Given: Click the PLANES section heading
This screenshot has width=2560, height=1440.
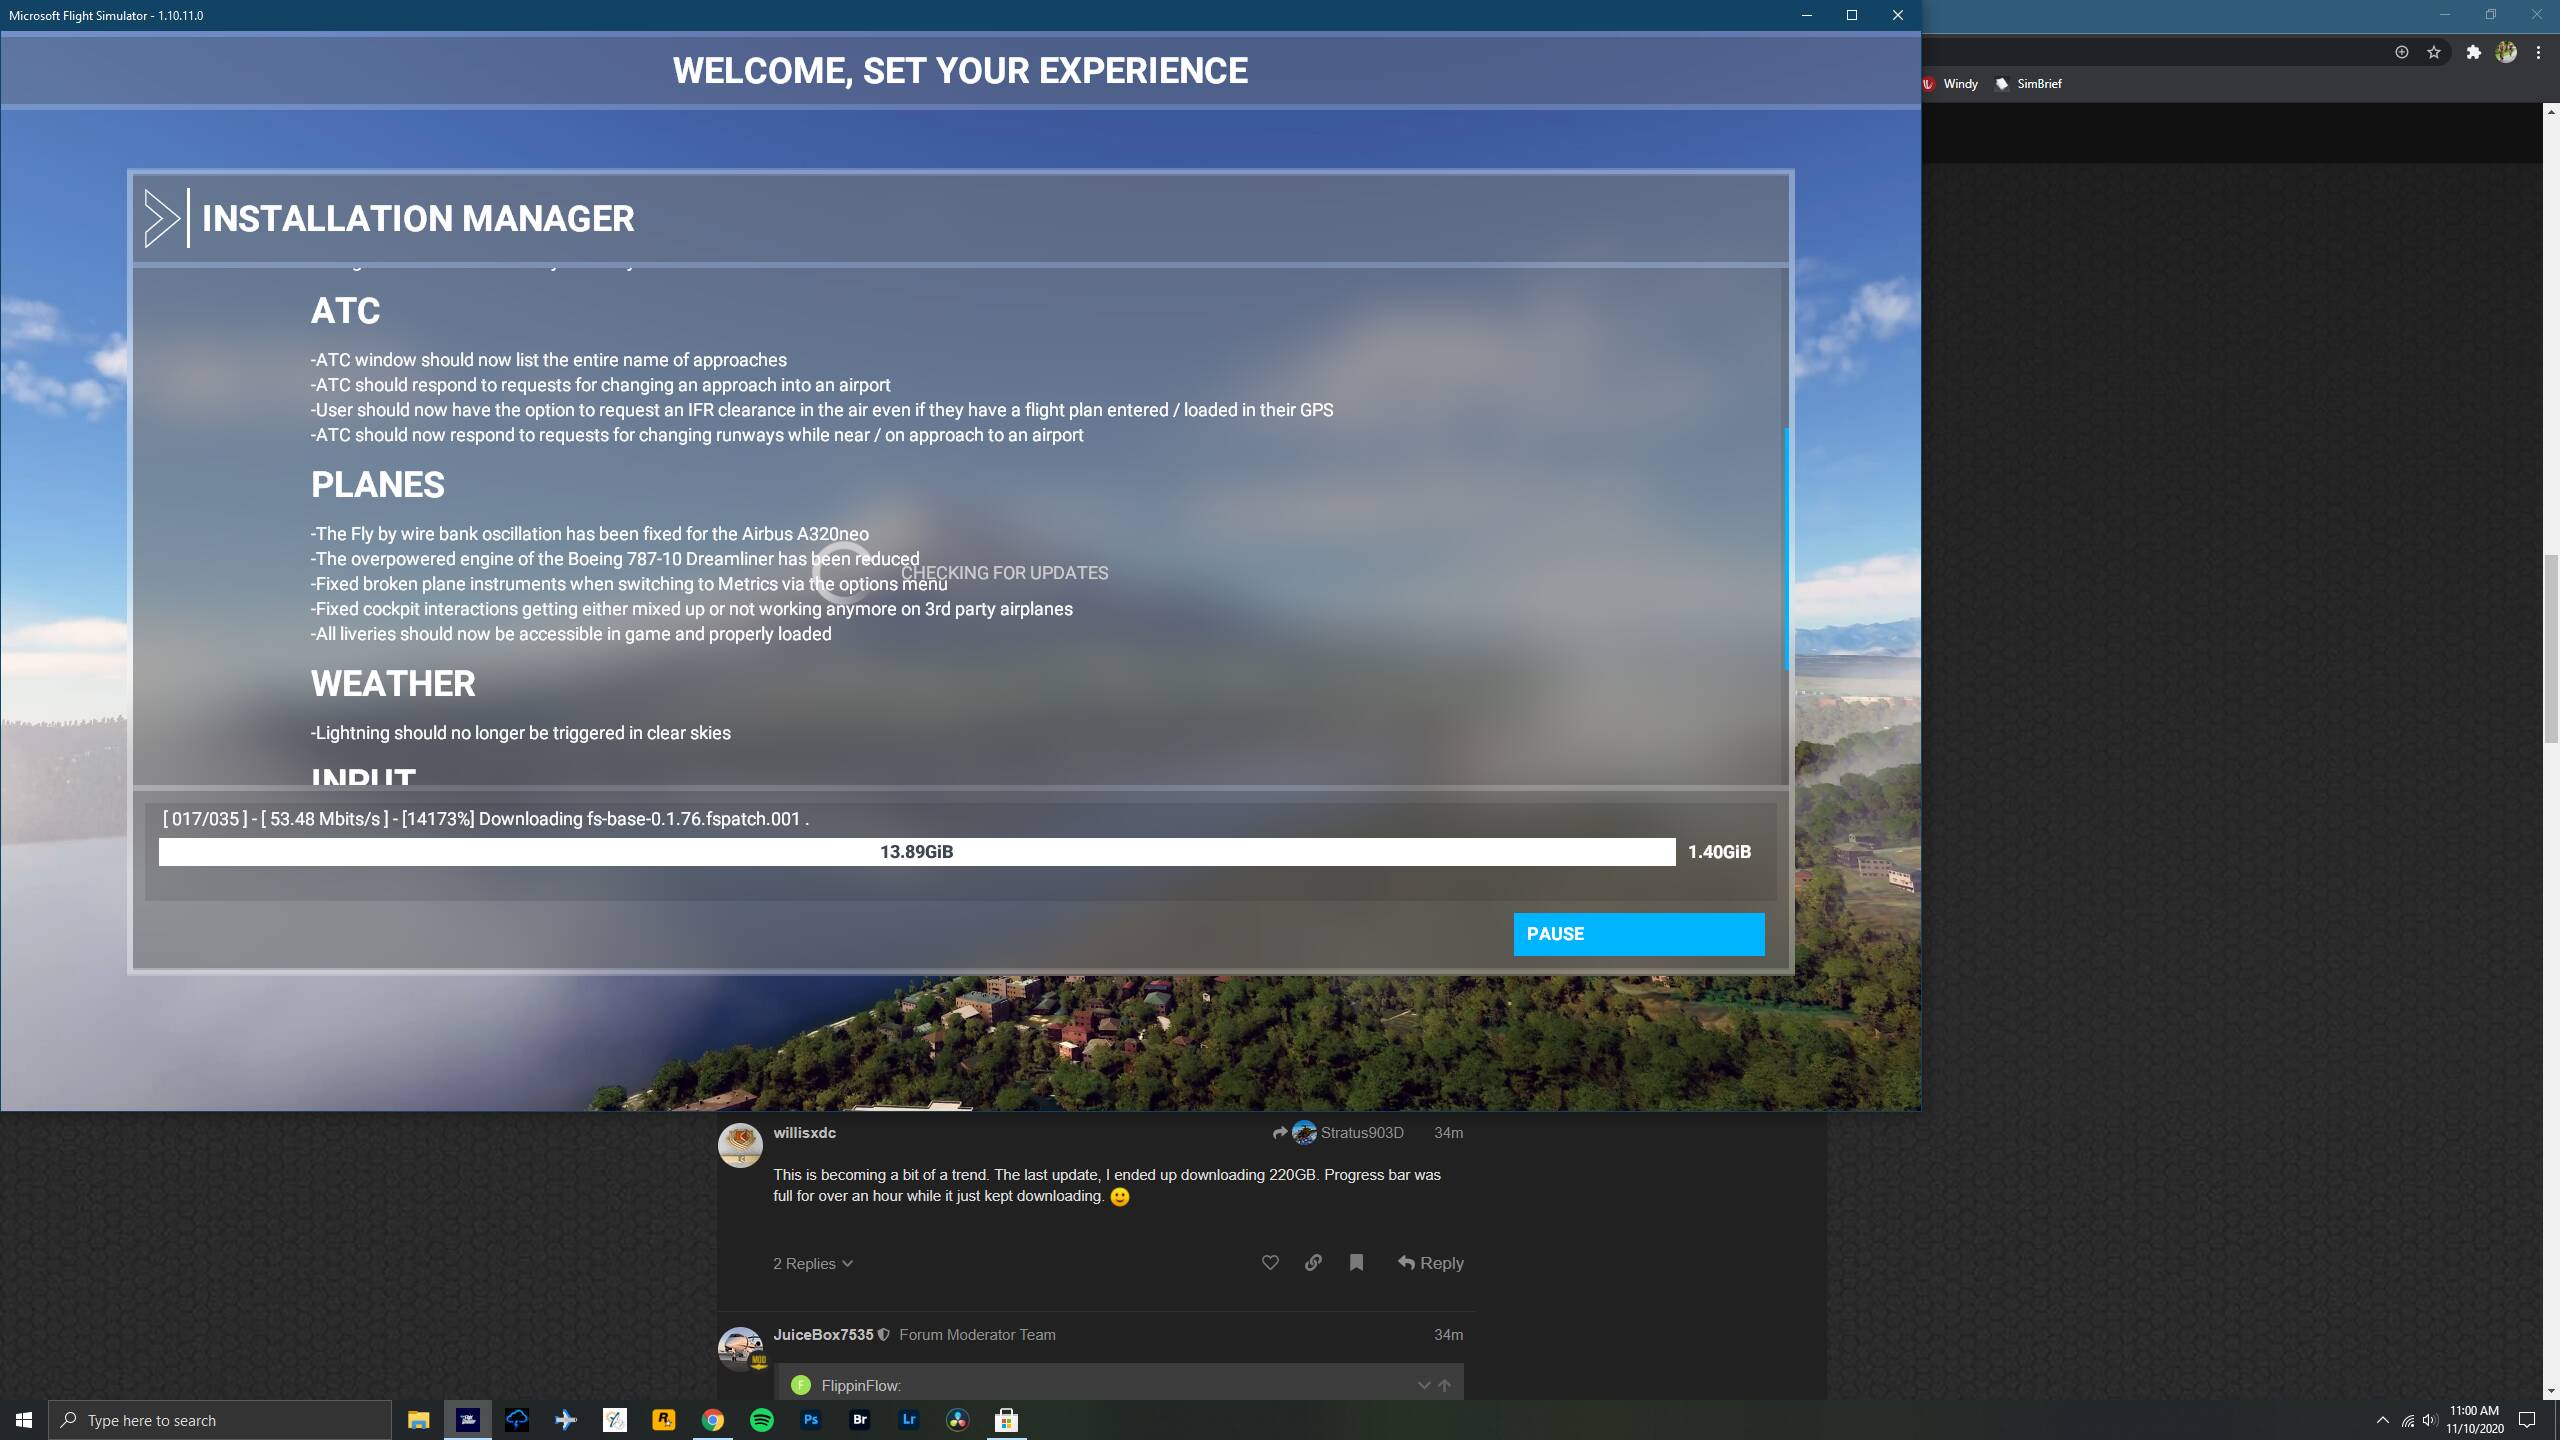Looking at the screenshot, I should [377, 485].
